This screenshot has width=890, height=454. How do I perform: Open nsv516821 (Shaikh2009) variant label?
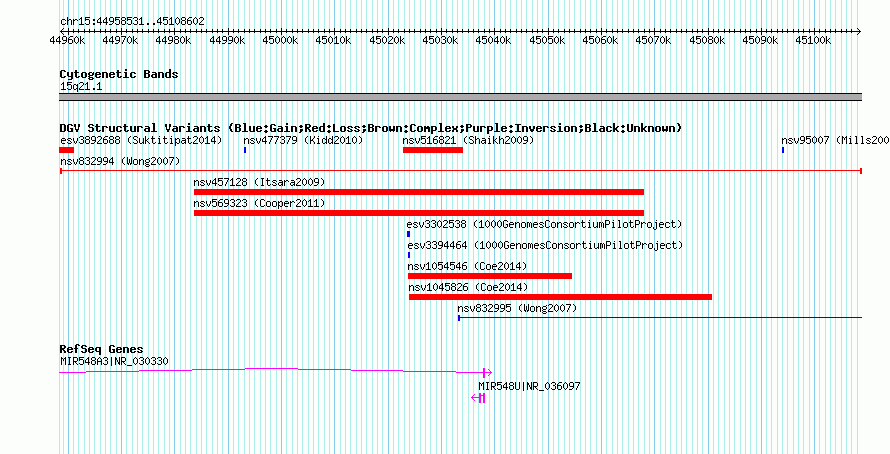click(468, 140)
